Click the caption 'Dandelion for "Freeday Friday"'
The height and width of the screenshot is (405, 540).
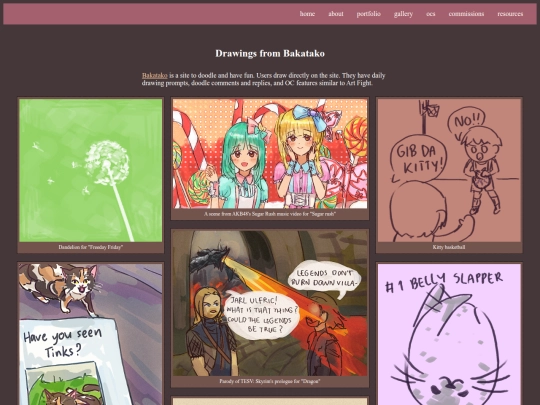pyautogui.click(x=91, y=247)
